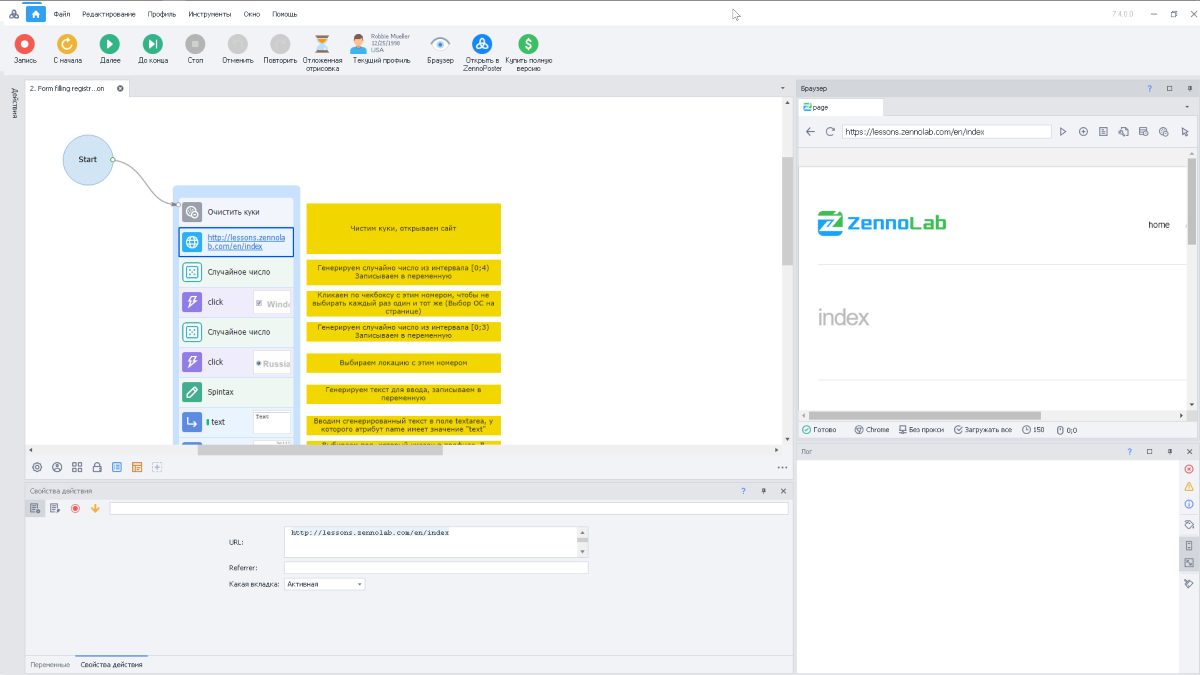
Task: Select the Start node
Action: pos(88,159)
